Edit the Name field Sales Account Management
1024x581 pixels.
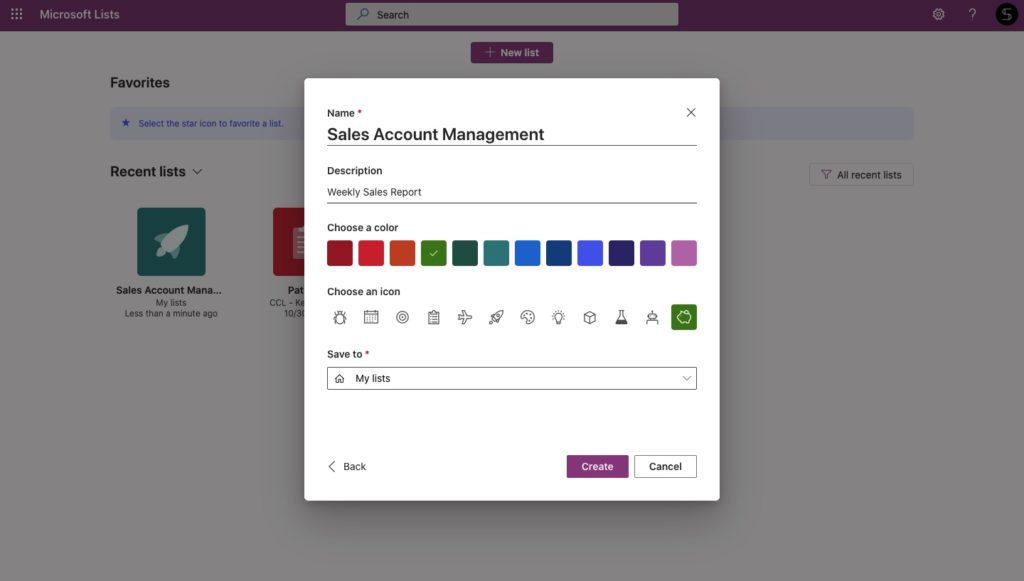tap(512, 134)
